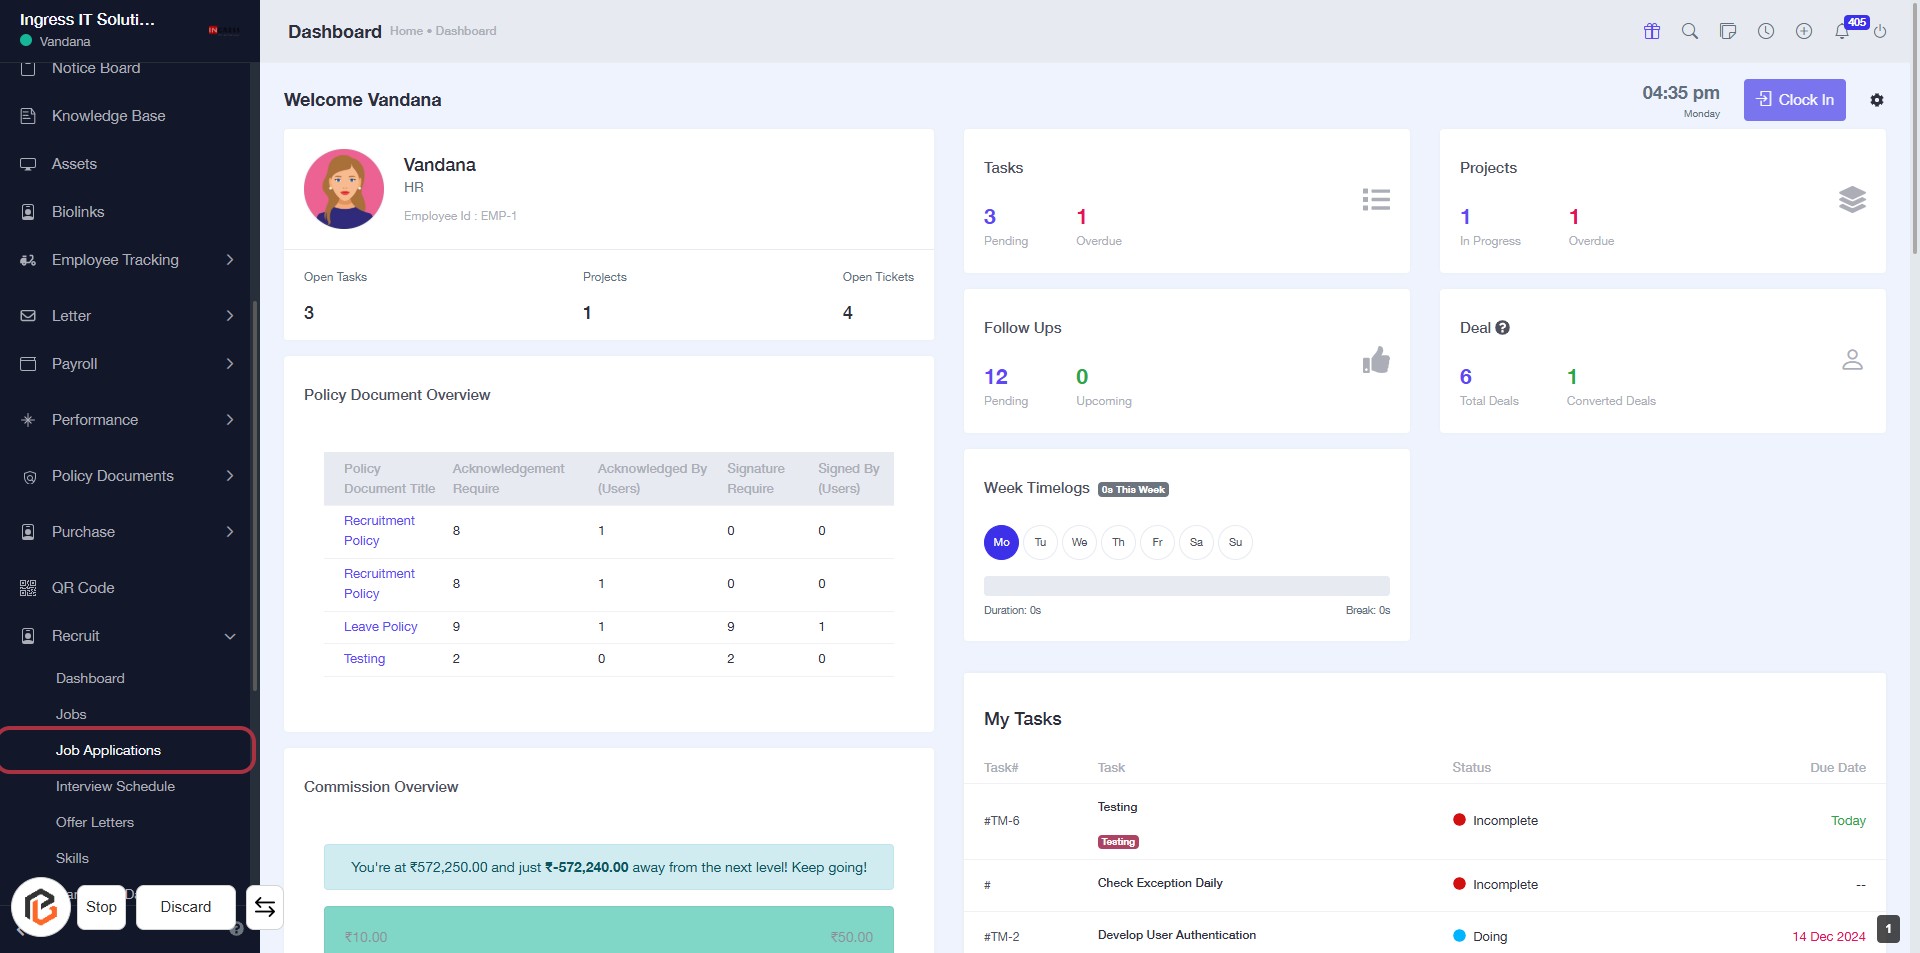
Task: Select Su day in Week Timelogs
Action: pos(1235,542)
